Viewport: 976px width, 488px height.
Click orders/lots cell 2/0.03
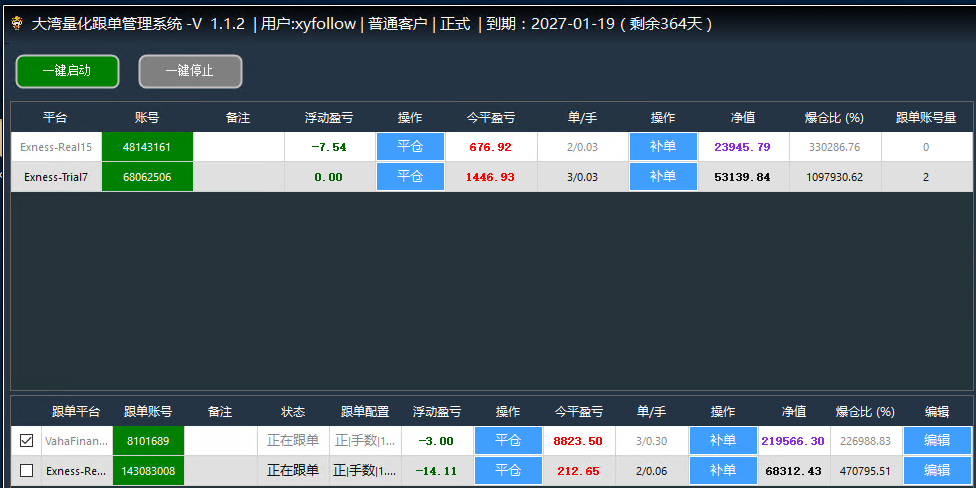(583, 148)
